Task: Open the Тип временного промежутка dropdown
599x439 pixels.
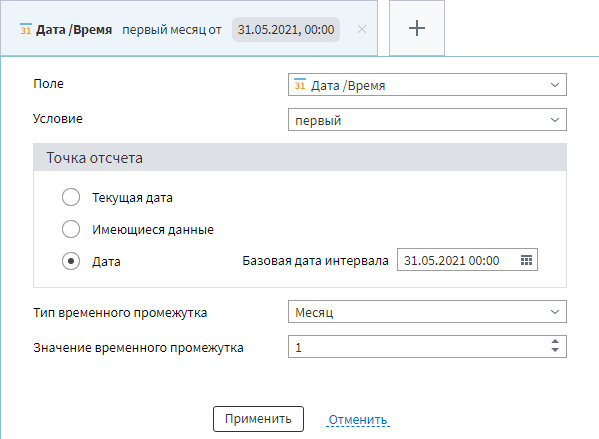Action: click(x=427, y=312)
